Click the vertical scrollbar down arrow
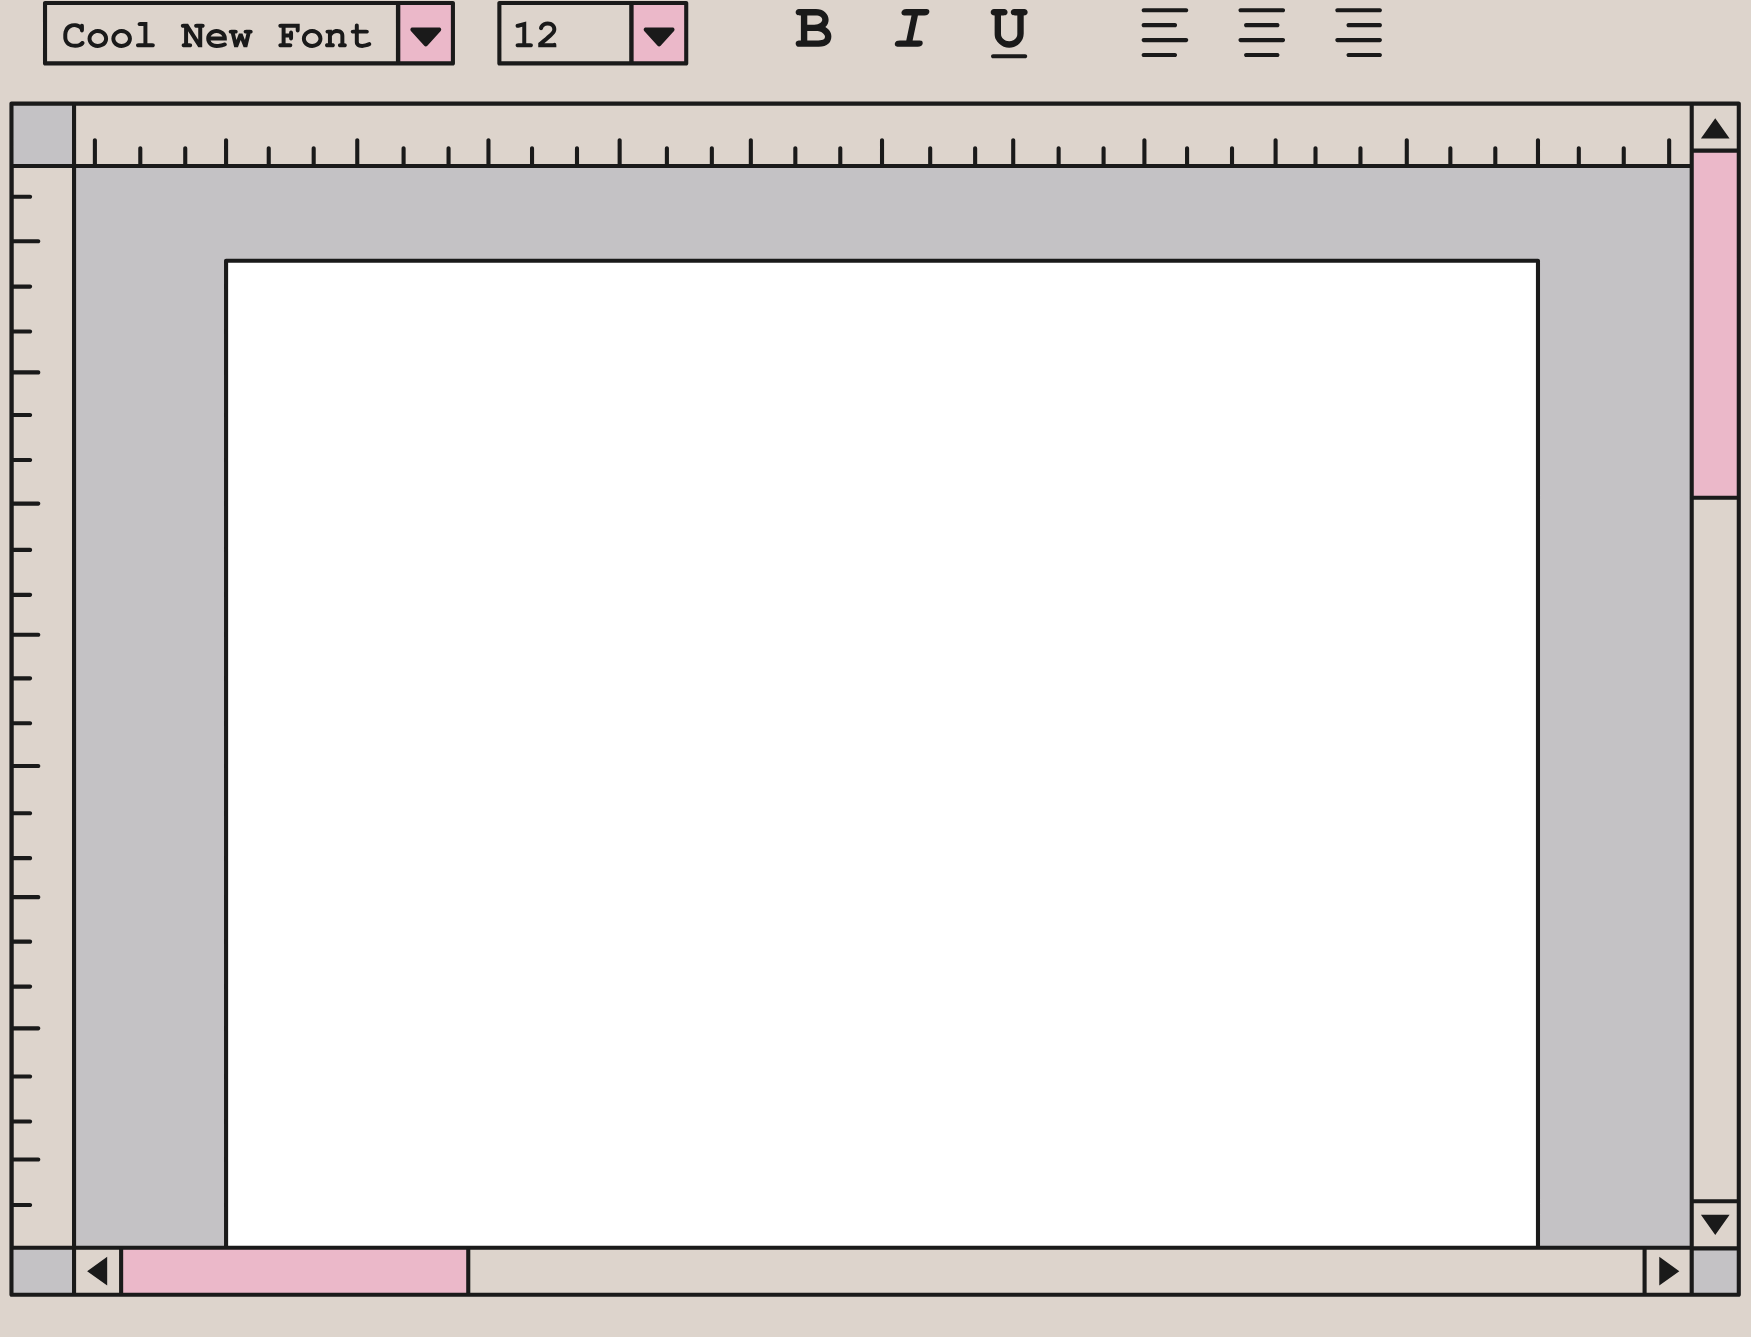Viewport: 1752px width, 1338px height. [1715, 1224]
